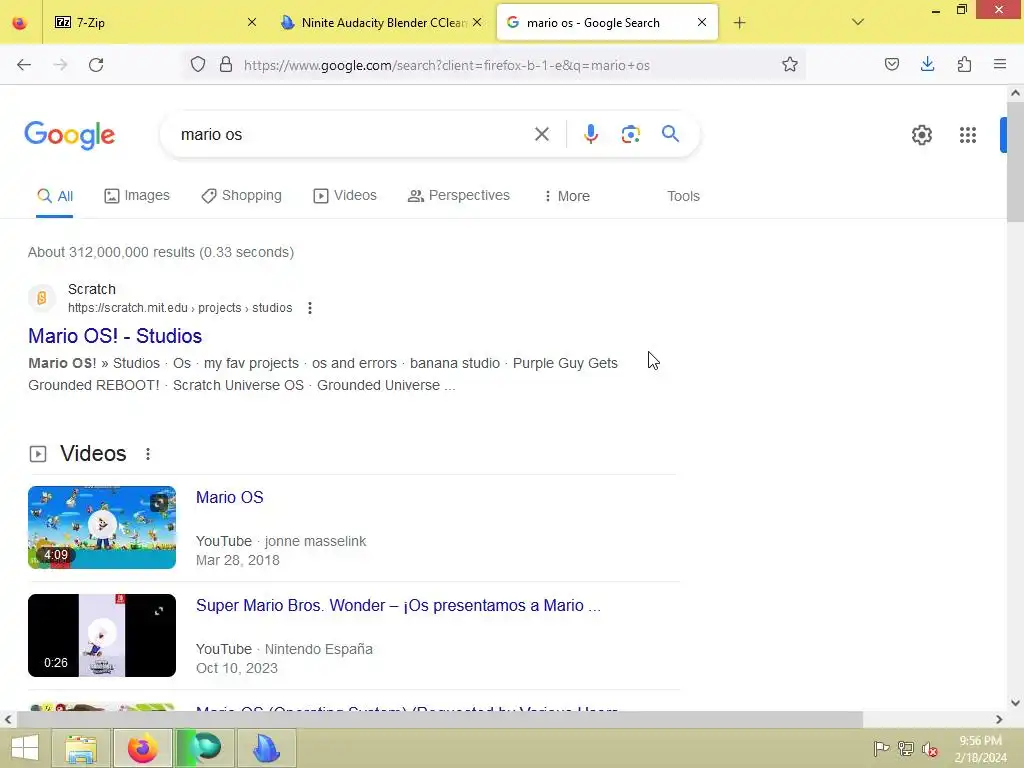
Task: Click the muted volume tray icon
Action: click(x=930, y=748)
